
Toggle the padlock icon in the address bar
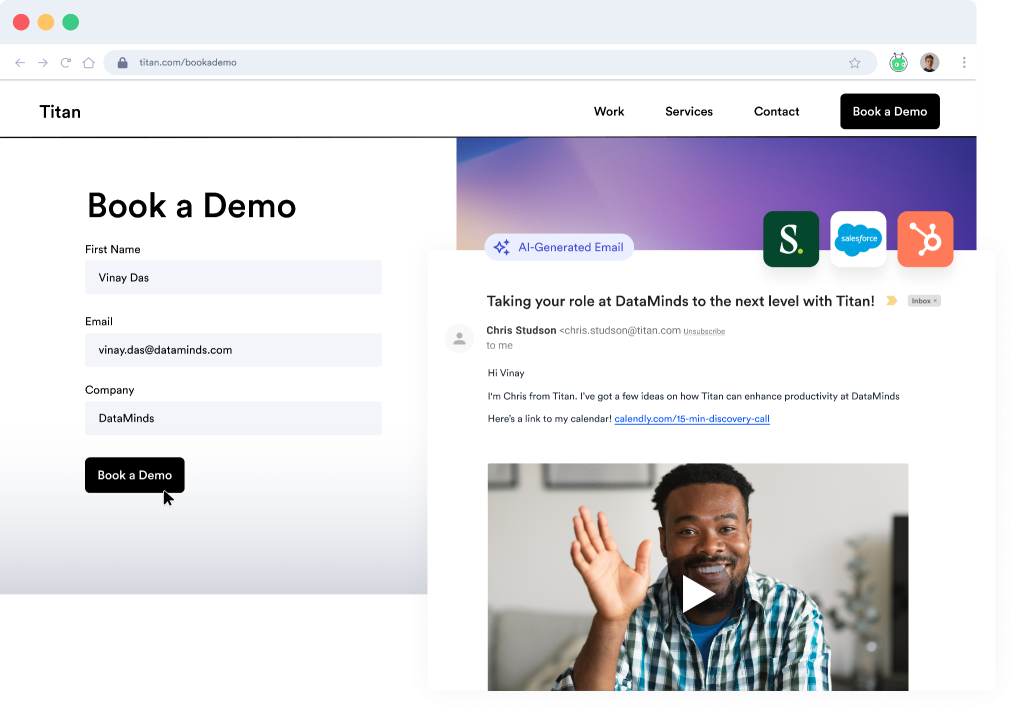pyautogui.click(x=122, y=61)
